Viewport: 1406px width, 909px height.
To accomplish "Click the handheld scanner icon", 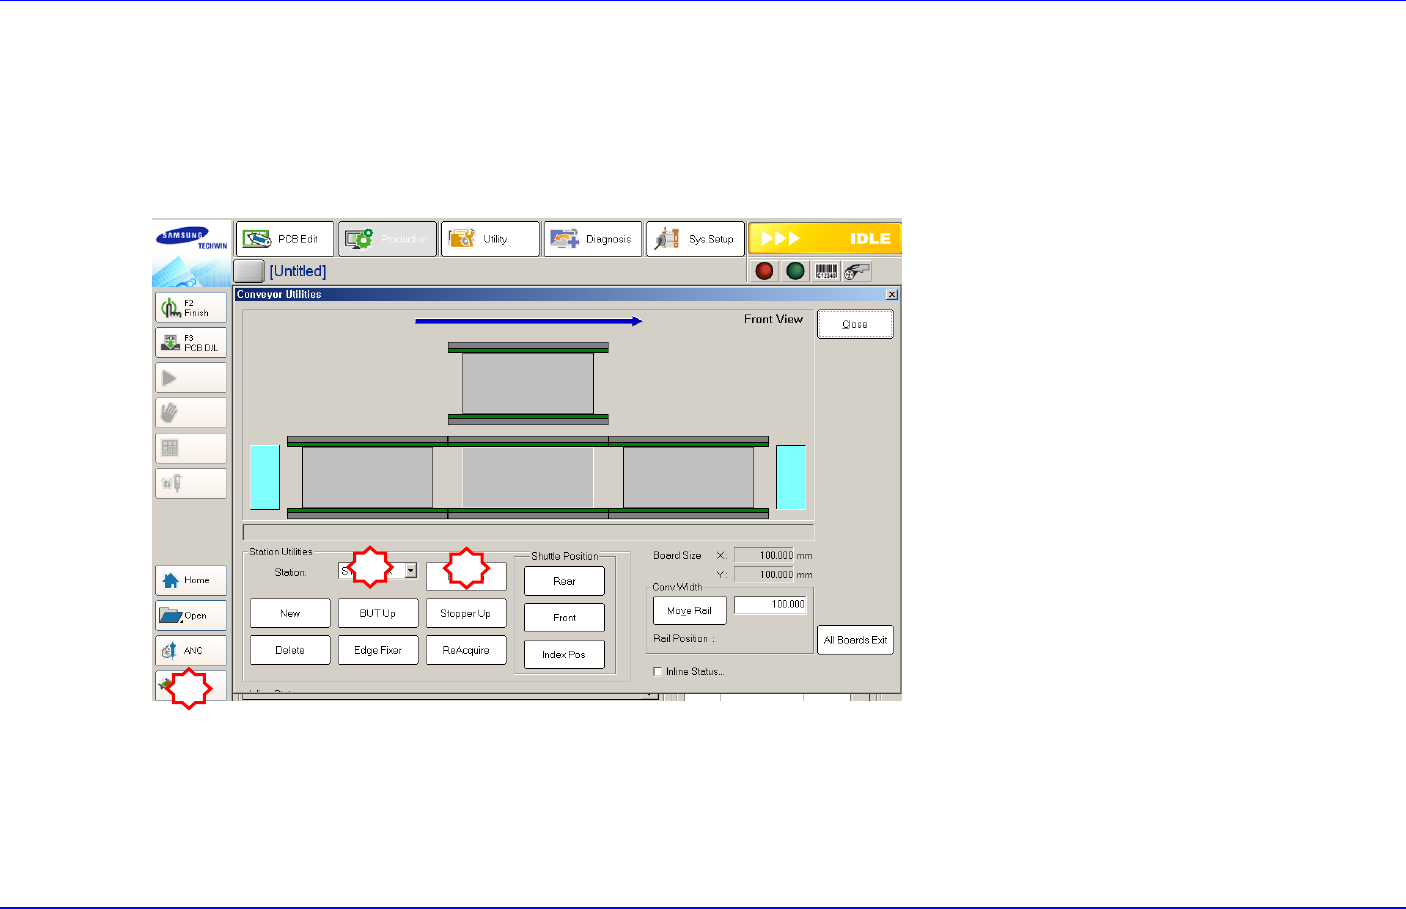I will [x=857, y=271].
